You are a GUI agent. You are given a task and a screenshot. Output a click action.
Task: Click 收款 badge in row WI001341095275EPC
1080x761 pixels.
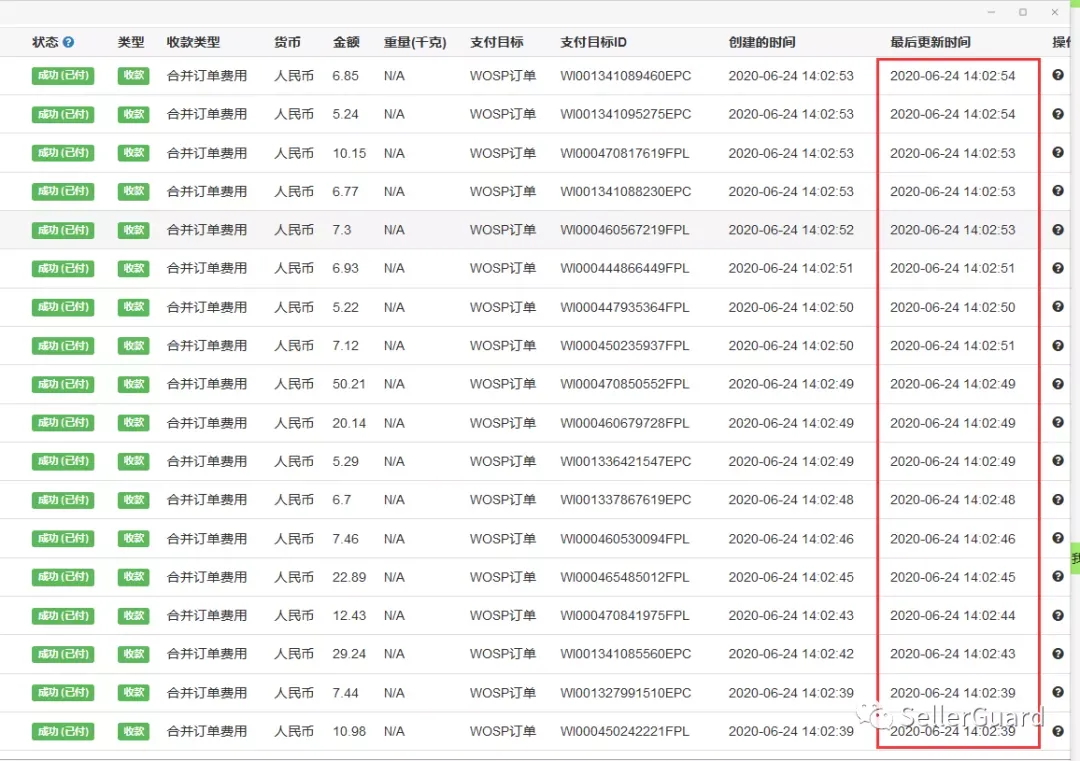click(x=134, y=114)
